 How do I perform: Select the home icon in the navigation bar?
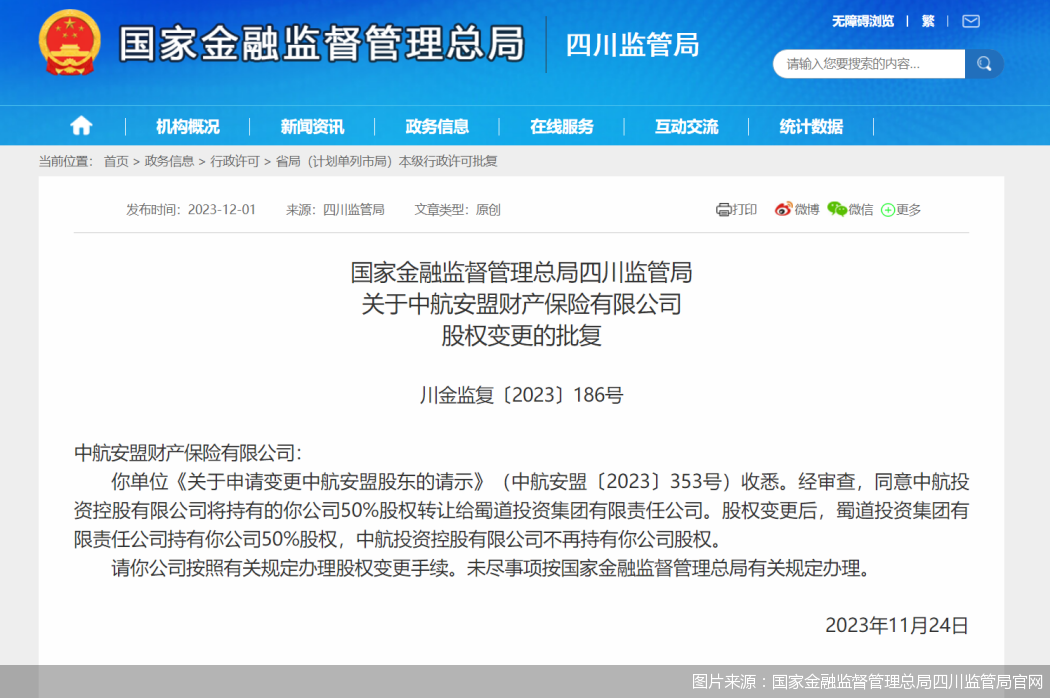80,125
